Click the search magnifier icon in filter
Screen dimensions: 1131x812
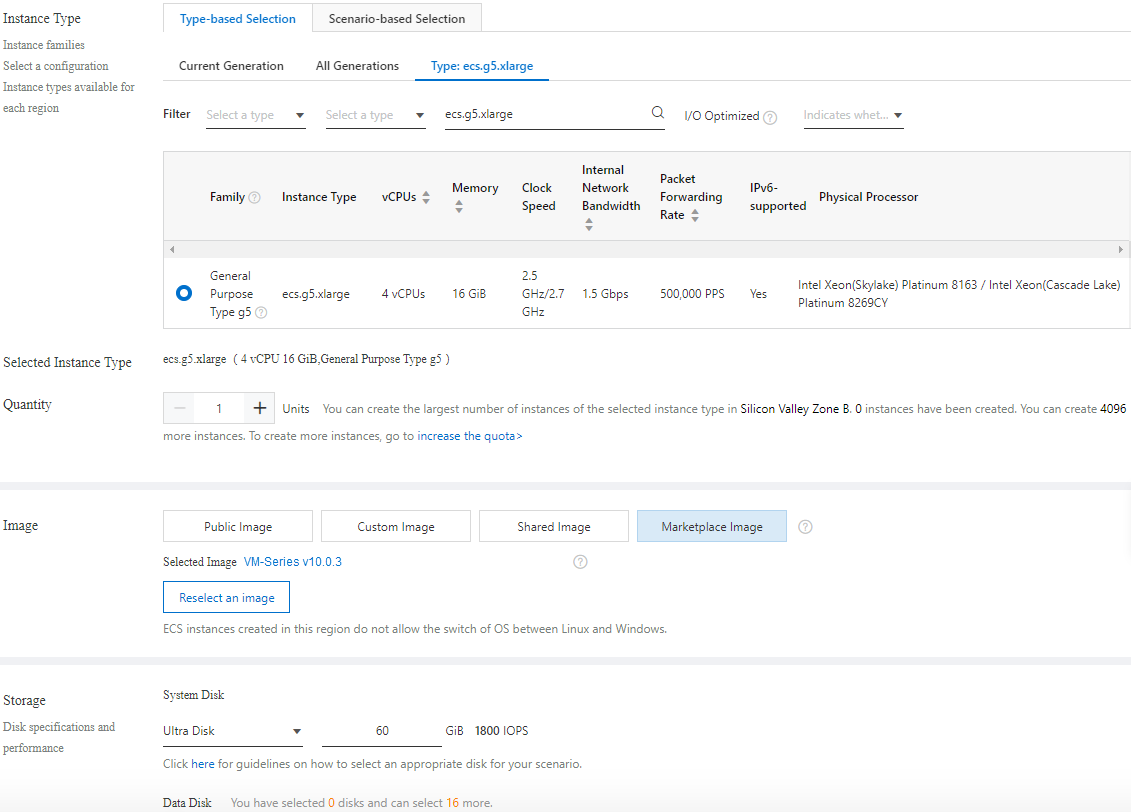click(x=657, y=113)
